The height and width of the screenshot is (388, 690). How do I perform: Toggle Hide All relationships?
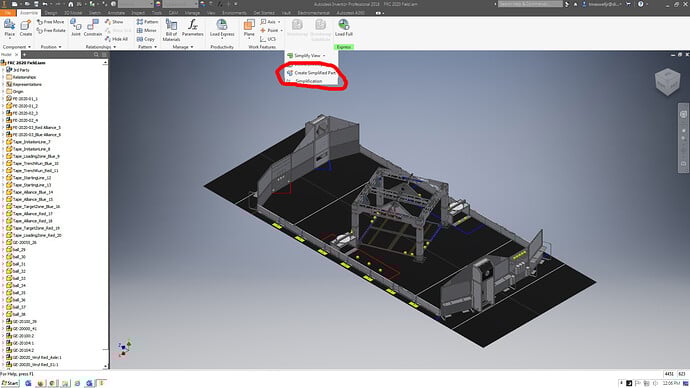(116, 39)
